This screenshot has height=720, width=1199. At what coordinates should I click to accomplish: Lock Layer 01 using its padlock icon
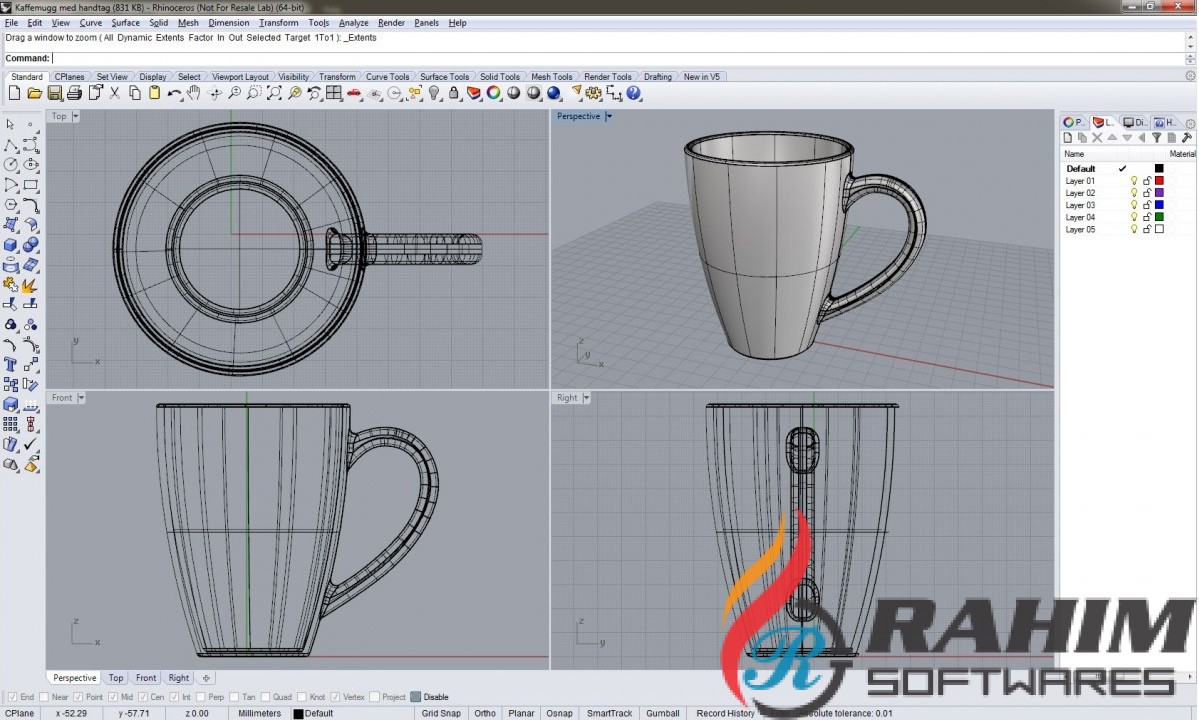1147,181
